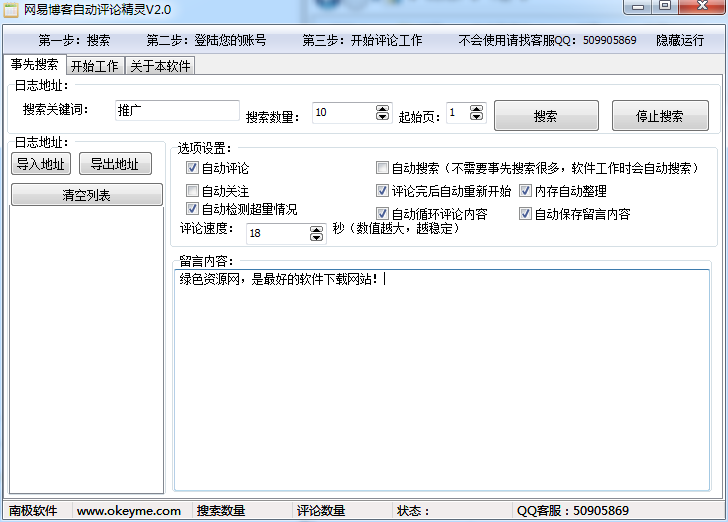Switch to the 事先搜索 tab
This screenshot has height=522, width=728.
pos(35,64)
